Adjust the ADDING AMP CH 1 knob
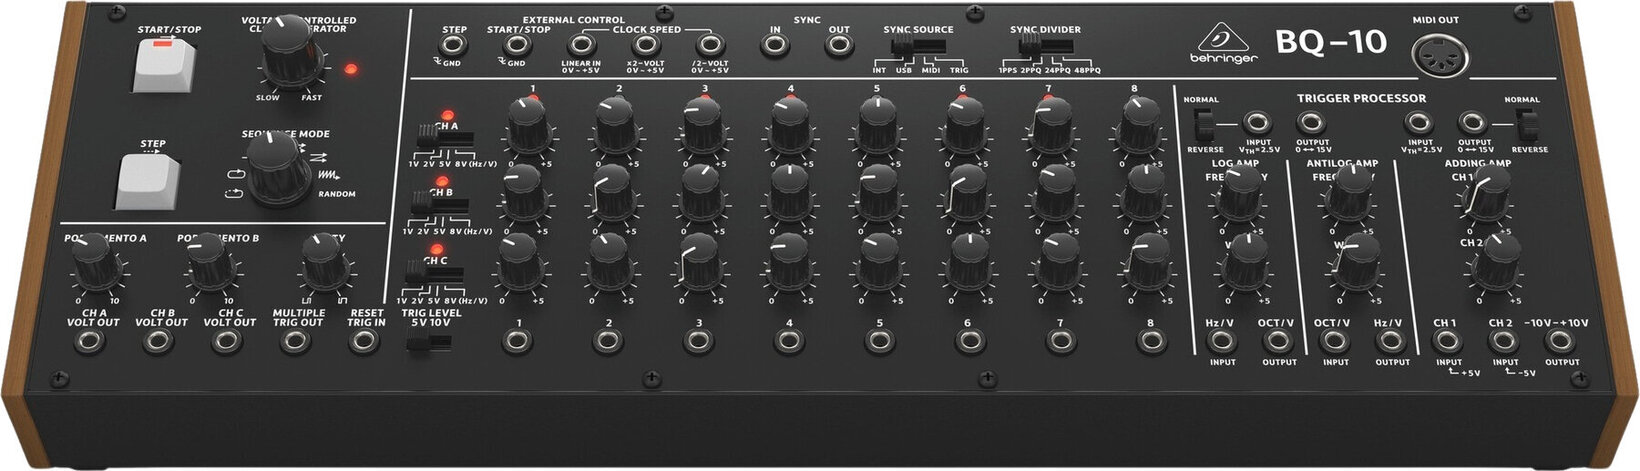Viewport: 1640px width, 471px height. tap(1488, 192)
